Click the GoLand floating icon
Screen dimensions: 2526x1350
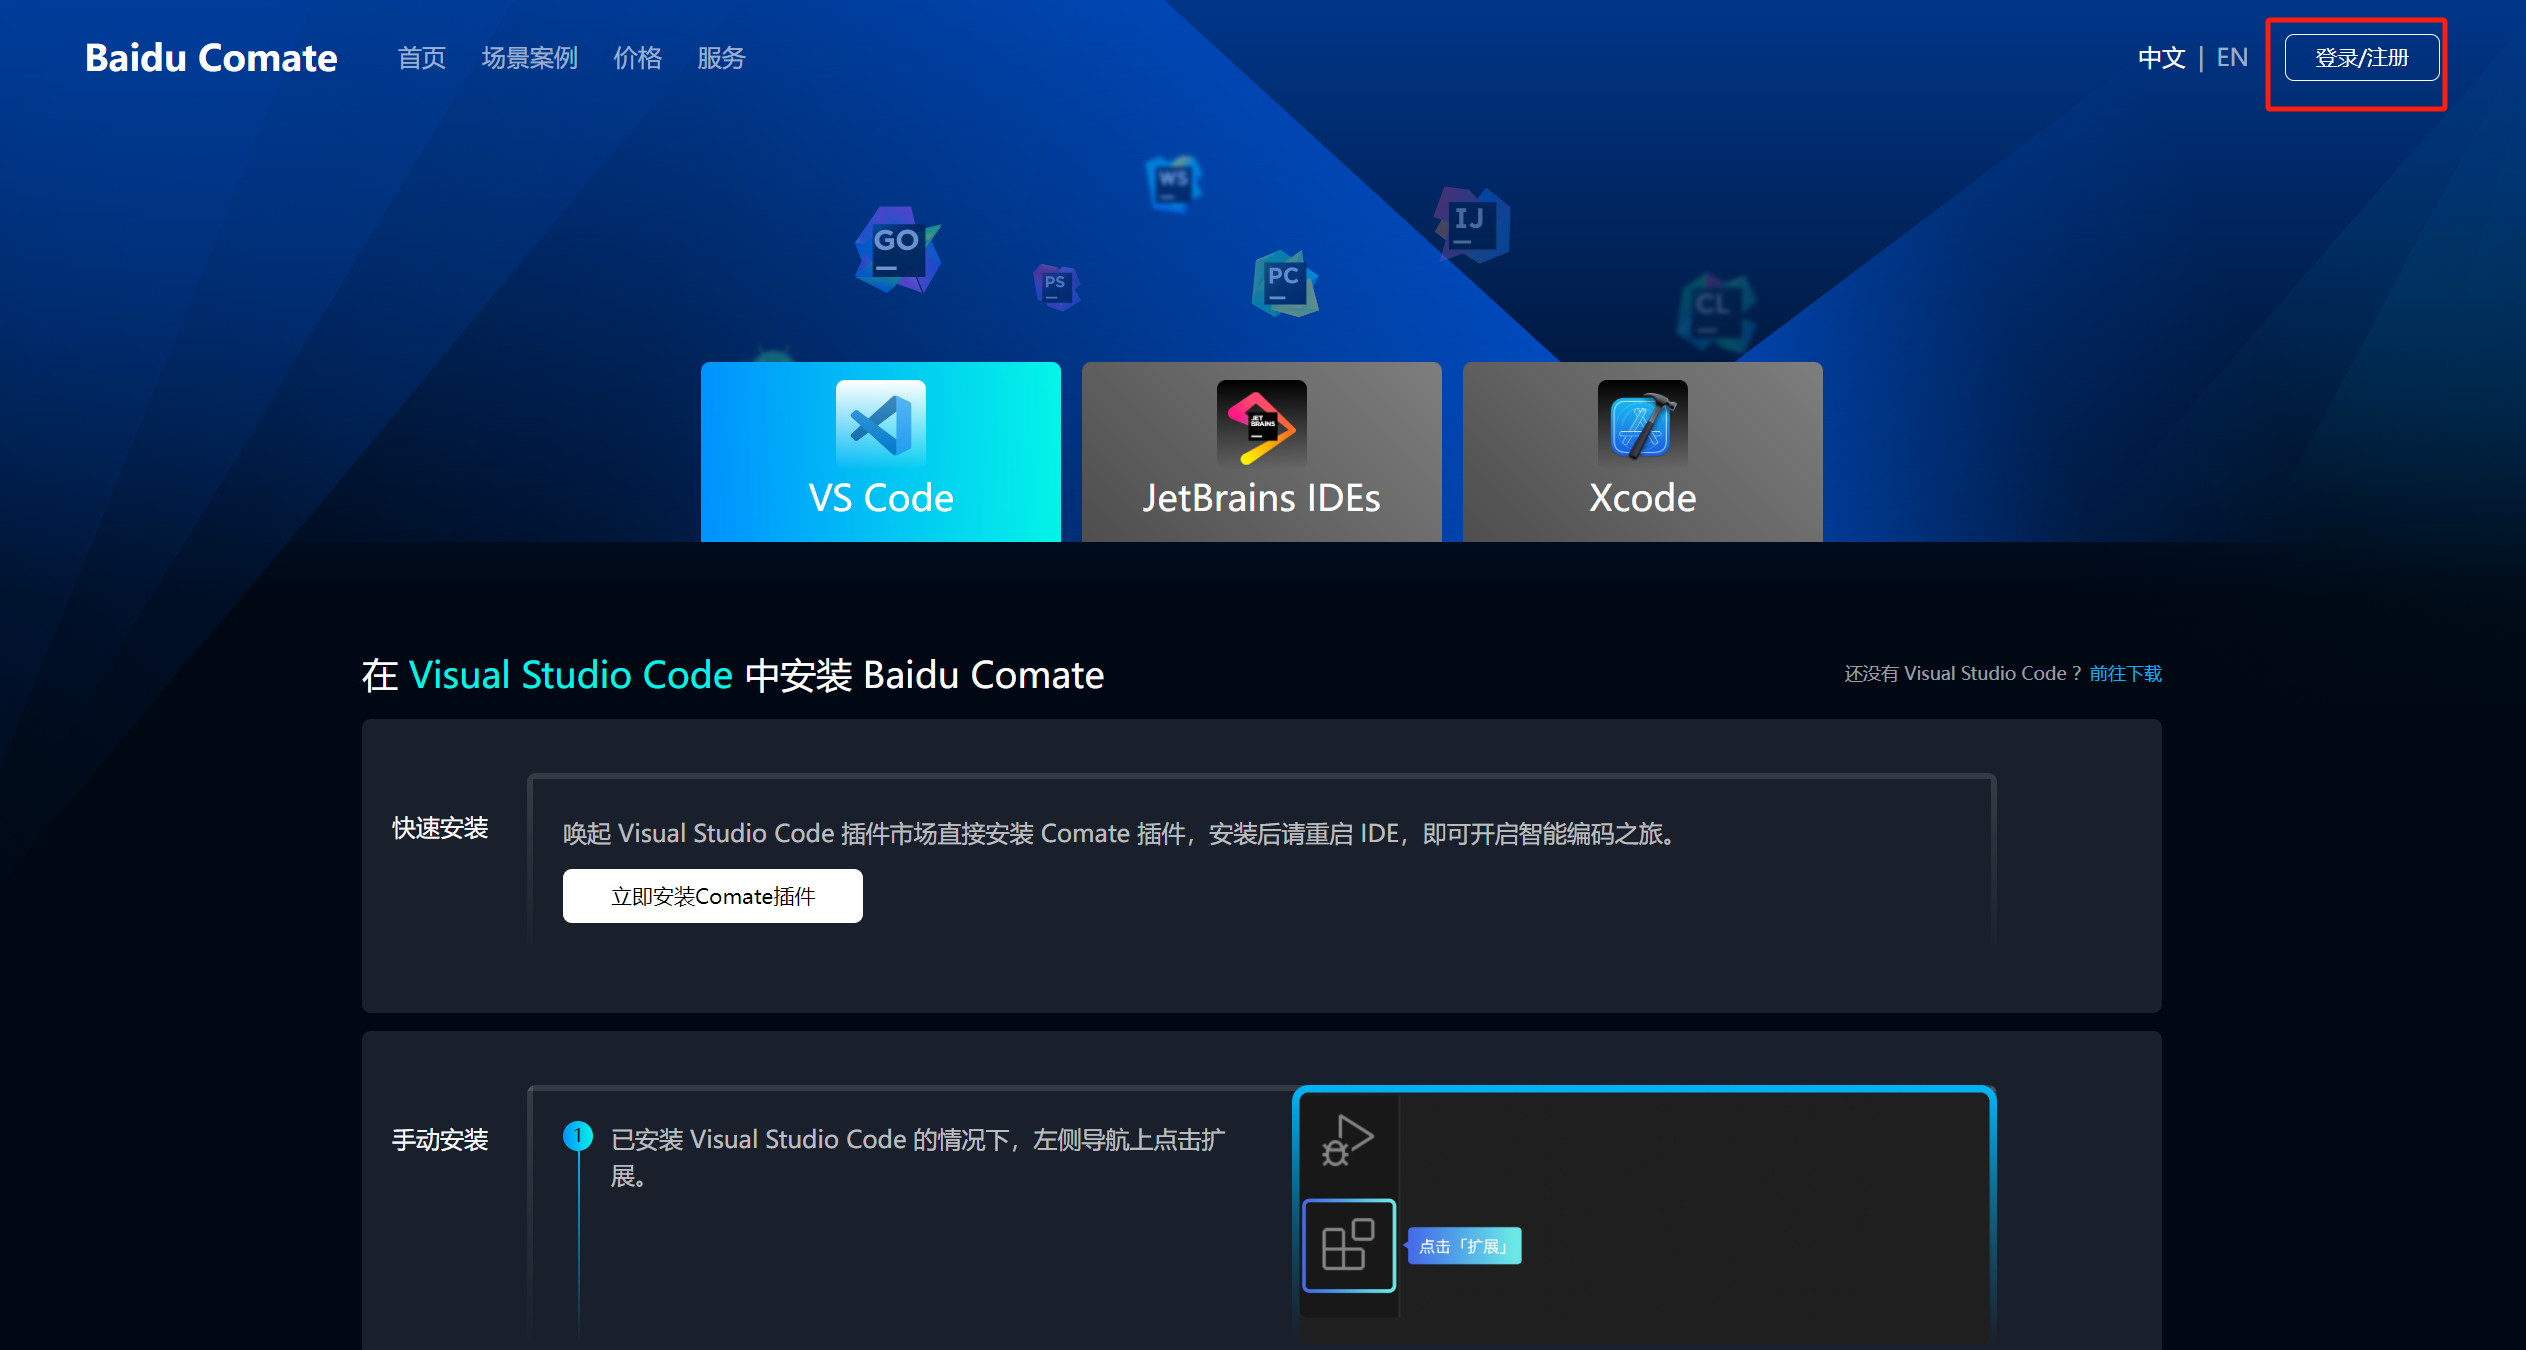coord(897,249)
